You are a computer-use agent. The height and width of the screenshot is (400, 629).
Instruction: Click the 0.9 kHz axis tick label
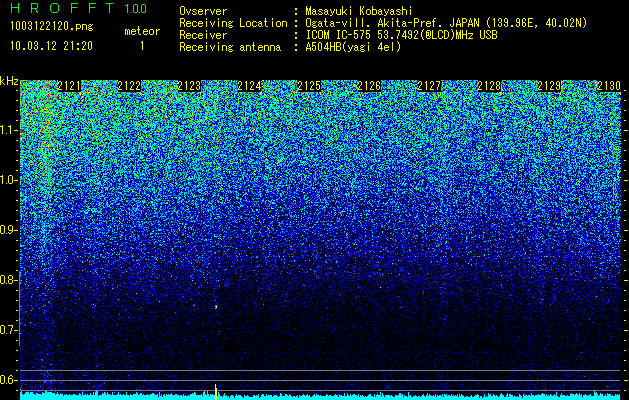[x=8, y=230]
